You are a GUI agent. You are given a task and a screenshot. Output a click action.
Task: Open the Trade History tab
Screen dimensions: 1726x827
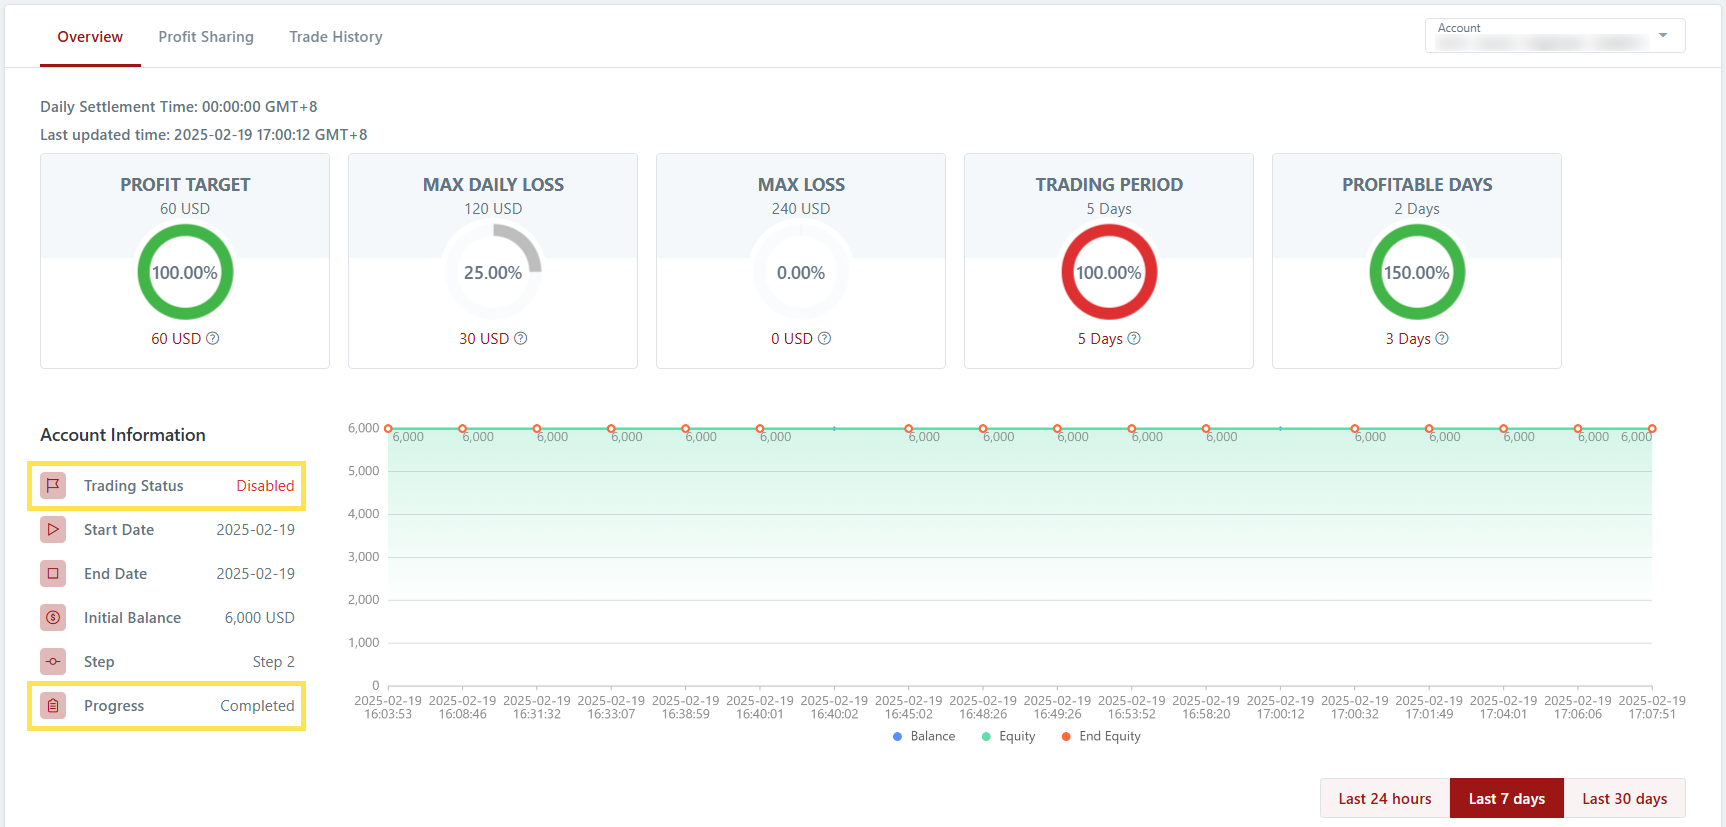coord(336,37)
